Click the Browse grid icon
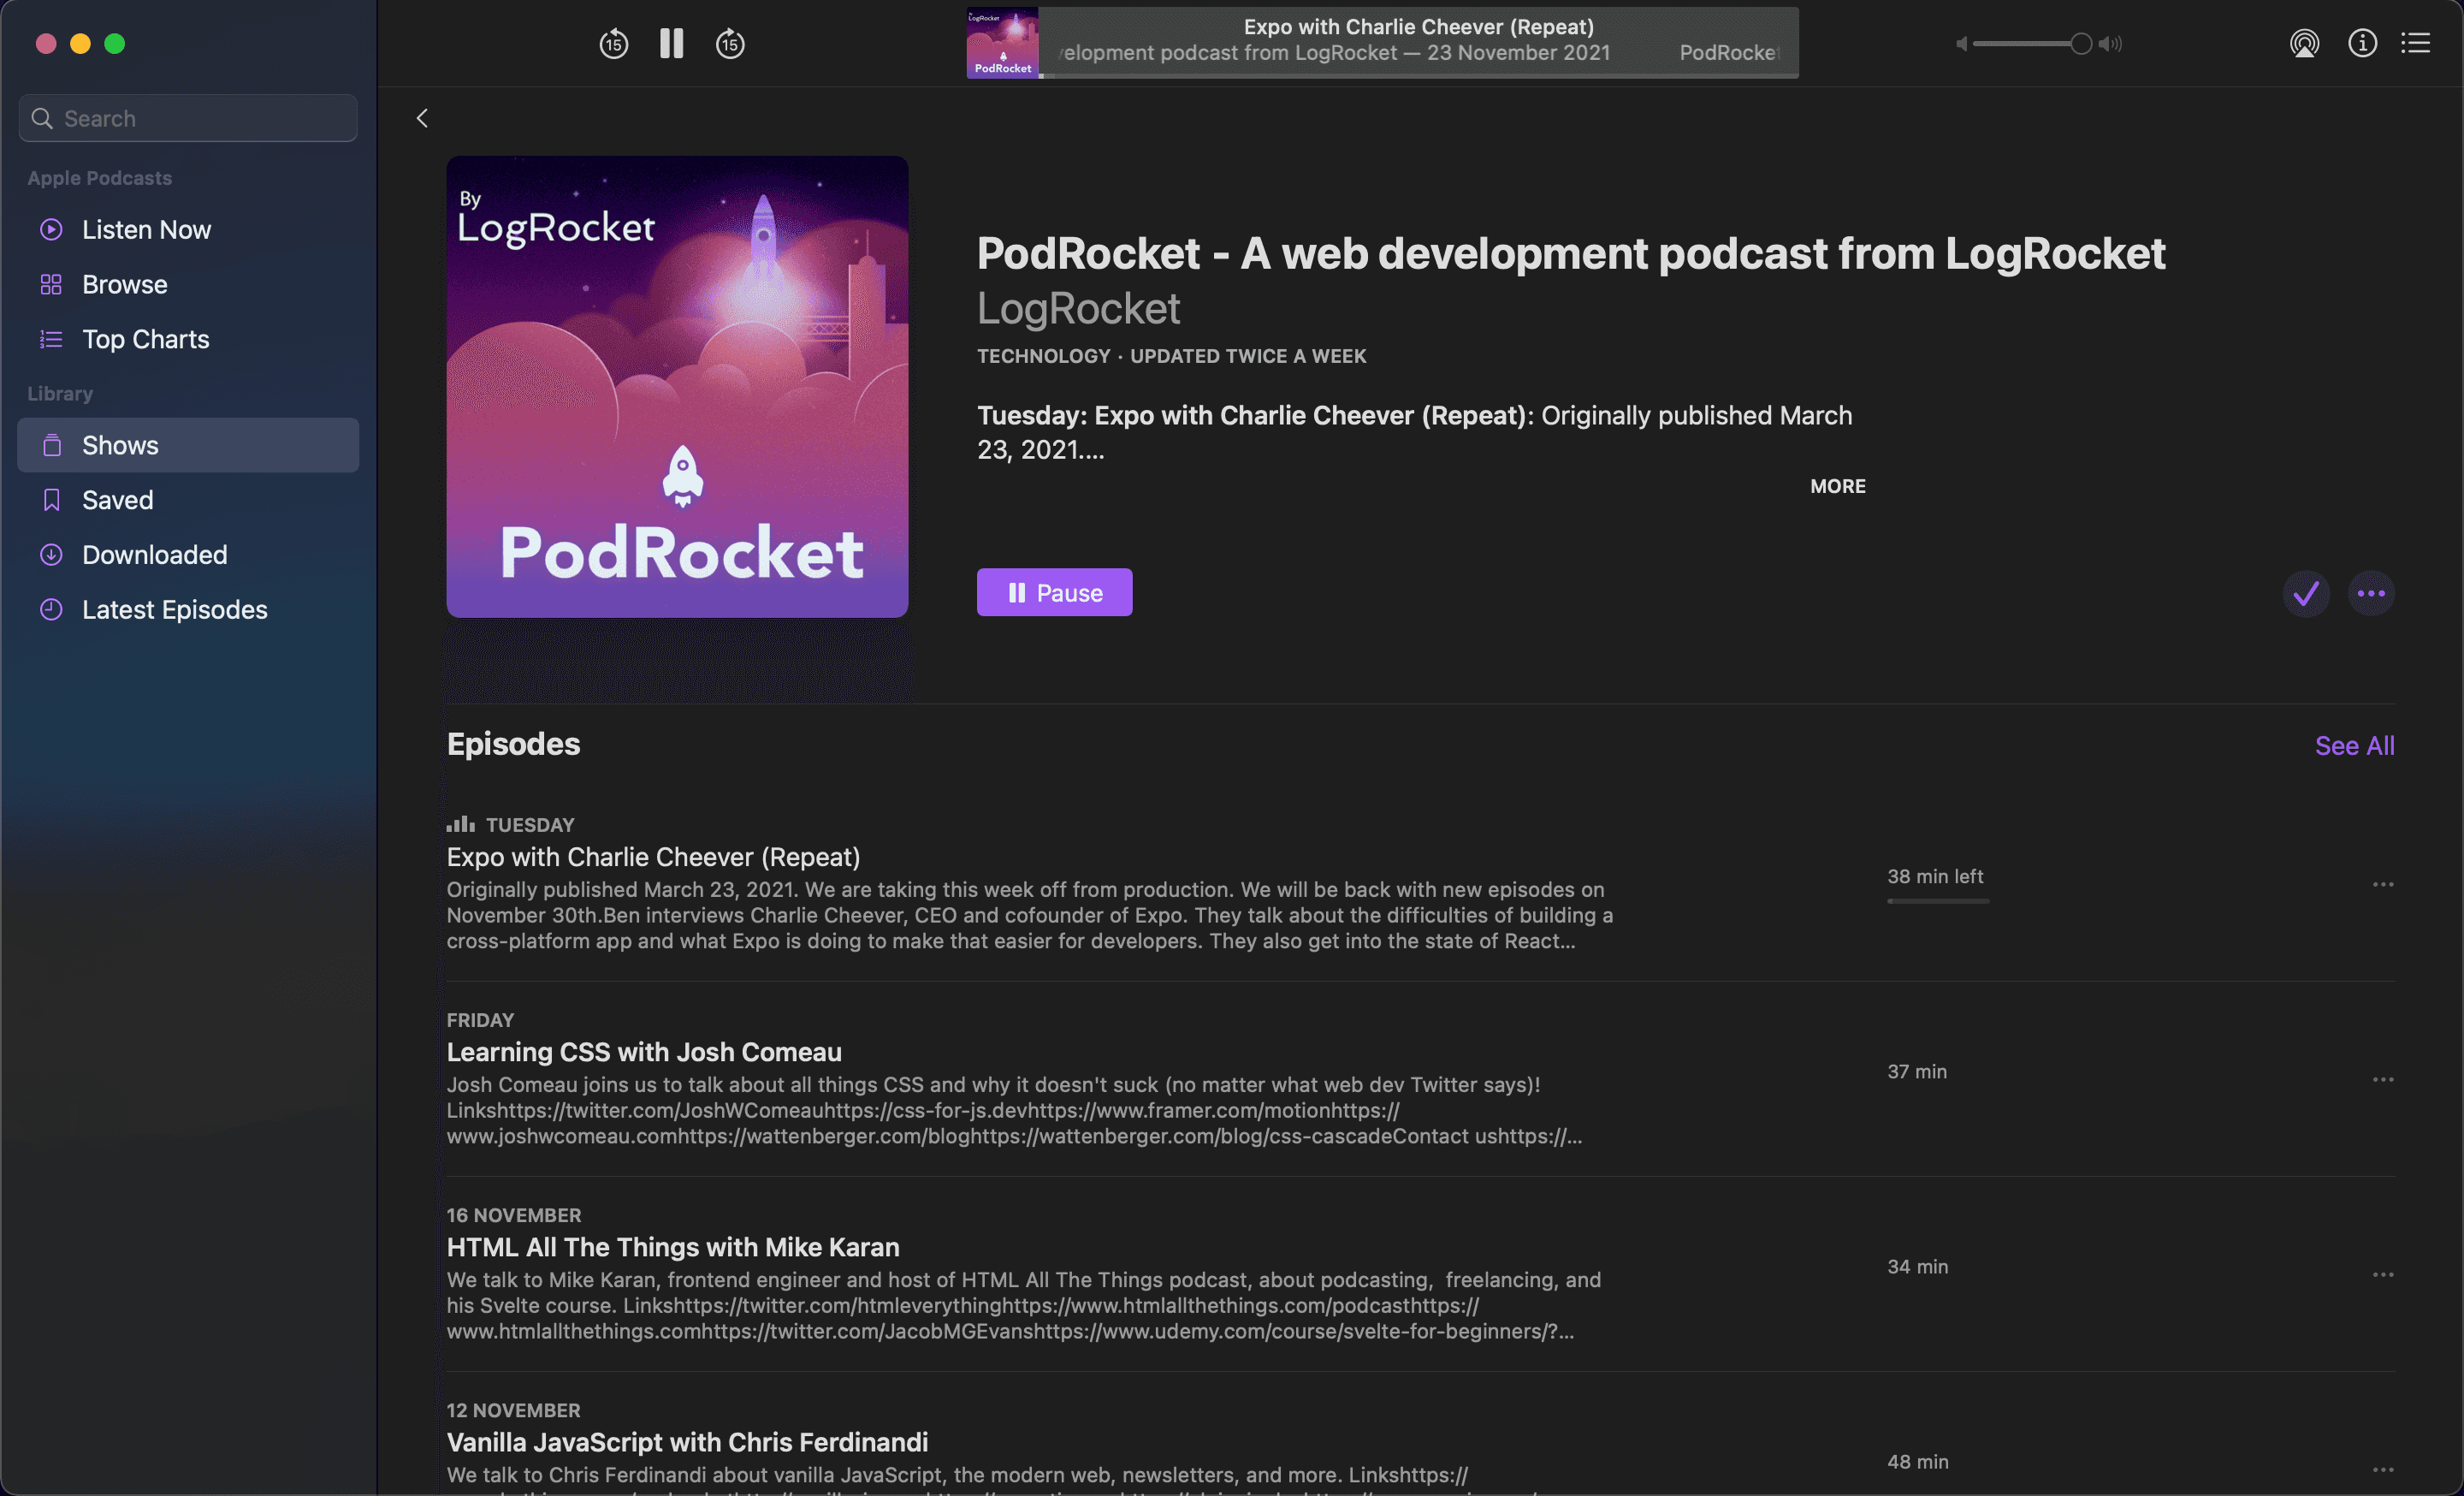The height and width of the screenshot is (1496, 2464). [51, 284]
